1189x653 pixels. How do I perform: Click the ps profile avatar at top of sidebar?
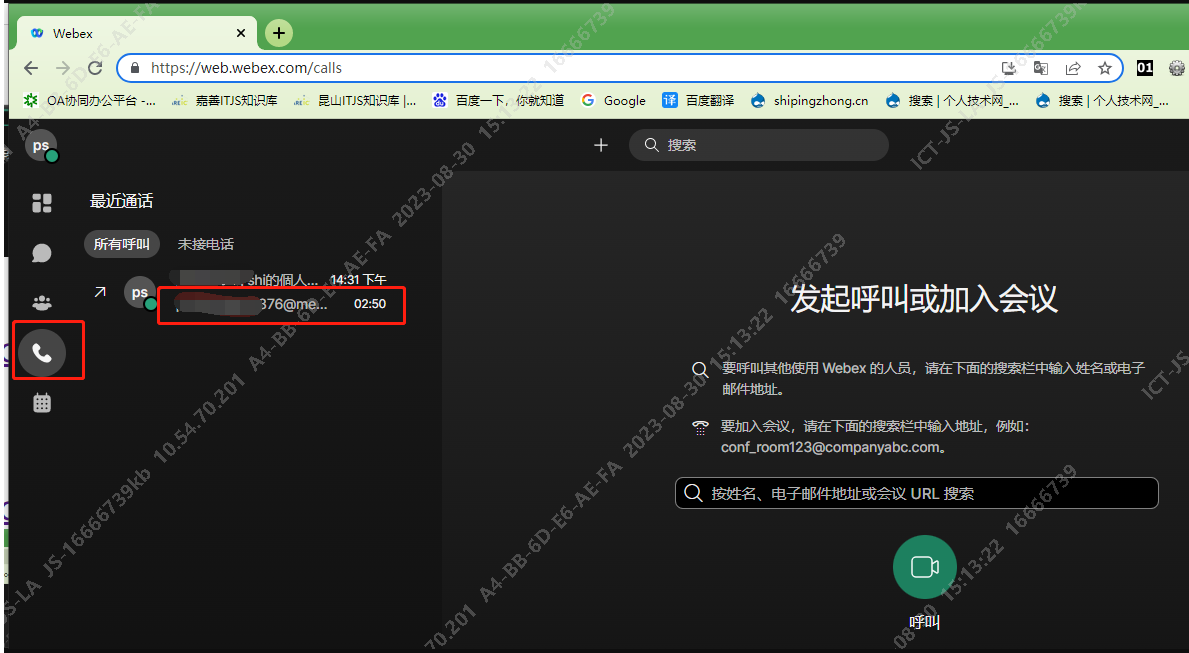[x=41, y=145]
